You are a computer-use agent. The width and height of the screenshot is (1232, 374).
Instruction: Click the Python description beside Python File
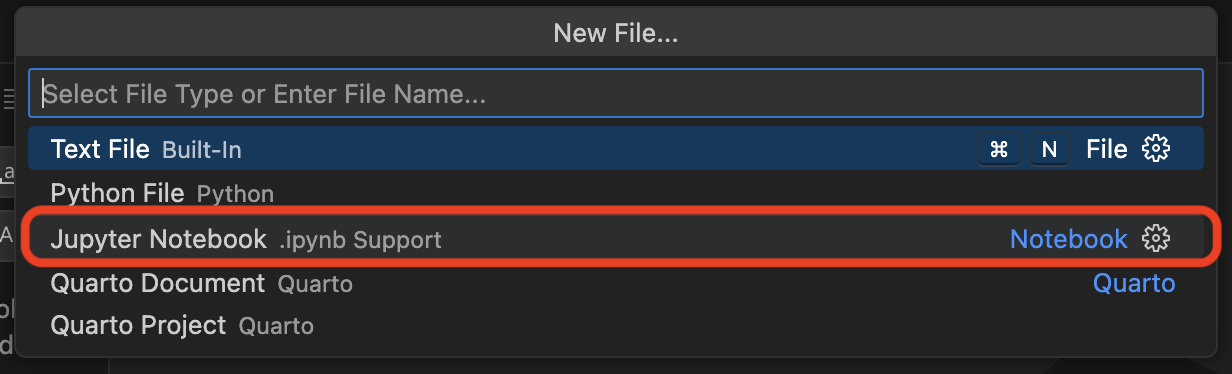(x=235, y=194)
